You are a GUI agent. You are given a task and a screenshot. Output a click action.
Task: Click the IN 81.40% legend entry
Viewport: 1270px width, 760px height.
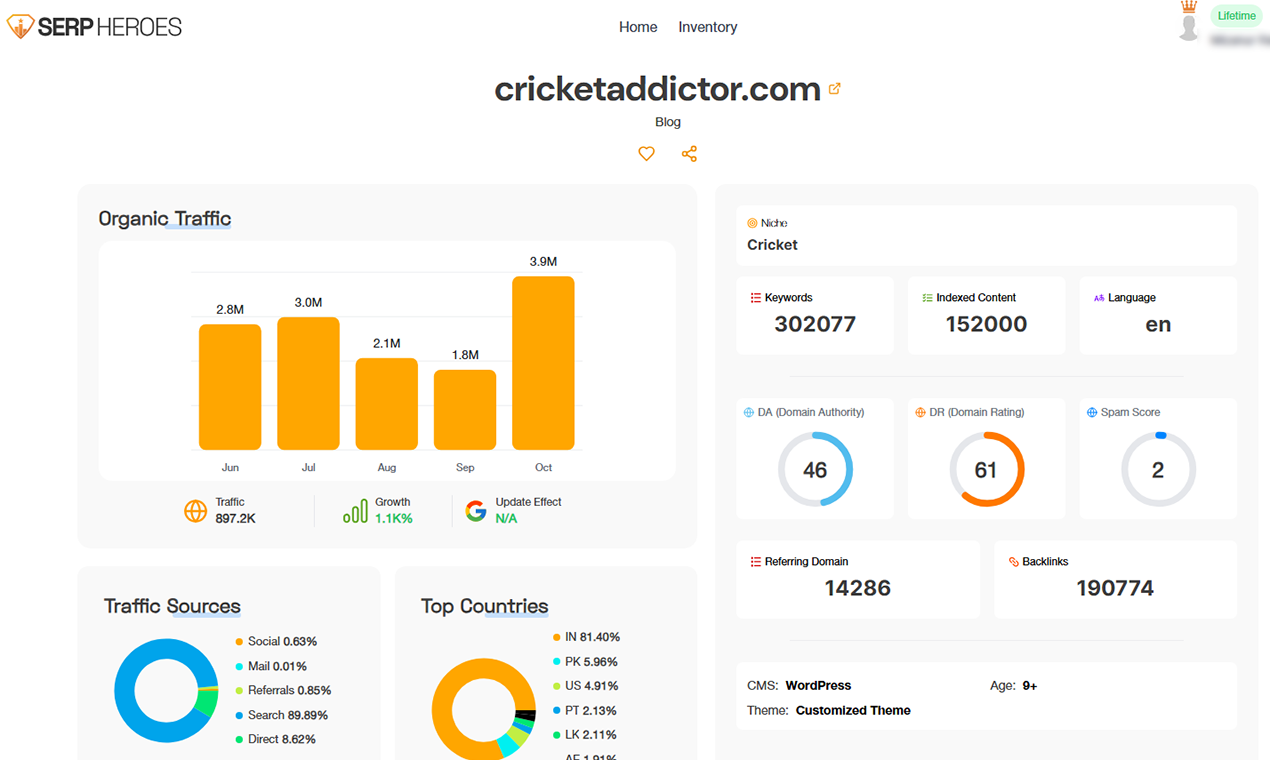pos(586,637)
